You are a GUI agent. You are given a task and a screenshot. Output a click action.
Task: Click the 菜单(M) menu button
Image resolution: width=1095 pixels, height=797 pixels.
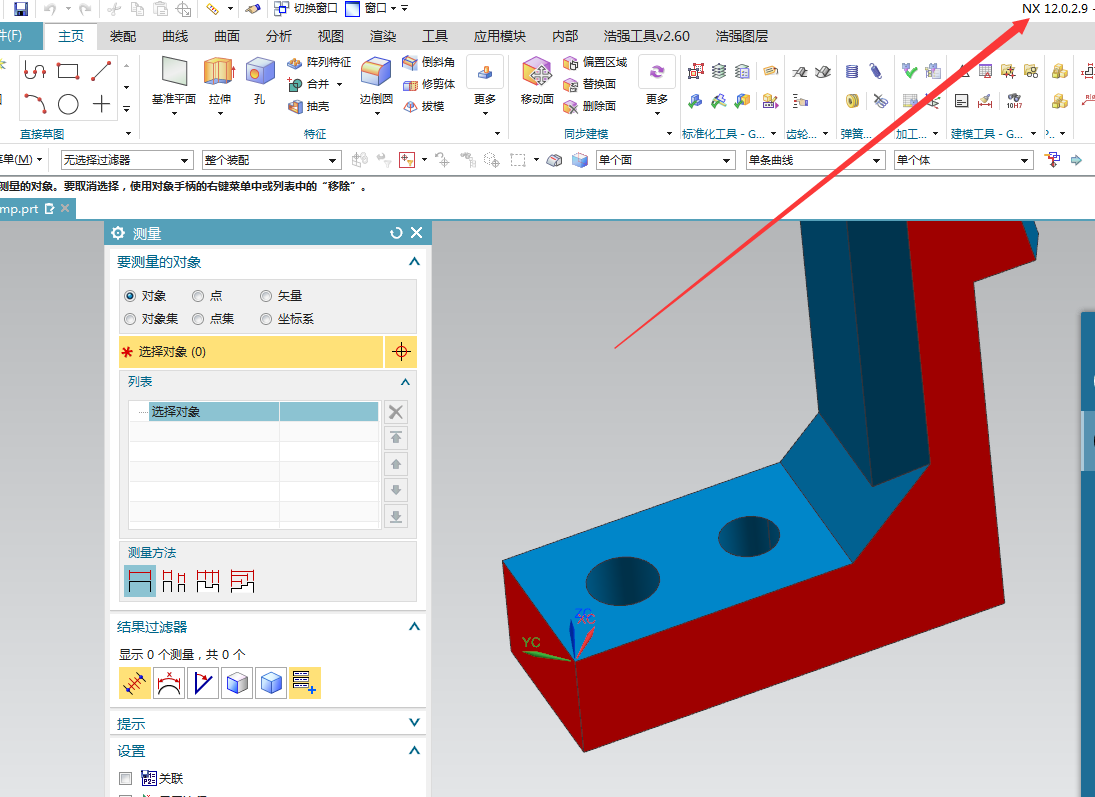(x=21, y=160)
